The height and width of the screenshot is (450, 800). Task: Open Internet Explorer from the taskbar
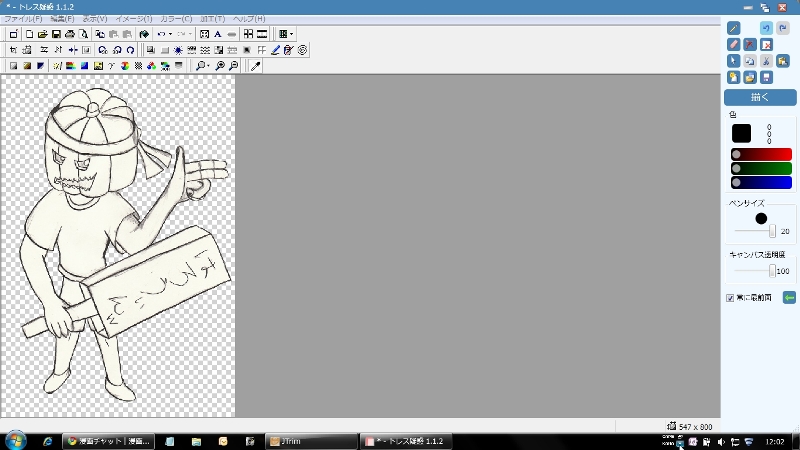[48, 441]
